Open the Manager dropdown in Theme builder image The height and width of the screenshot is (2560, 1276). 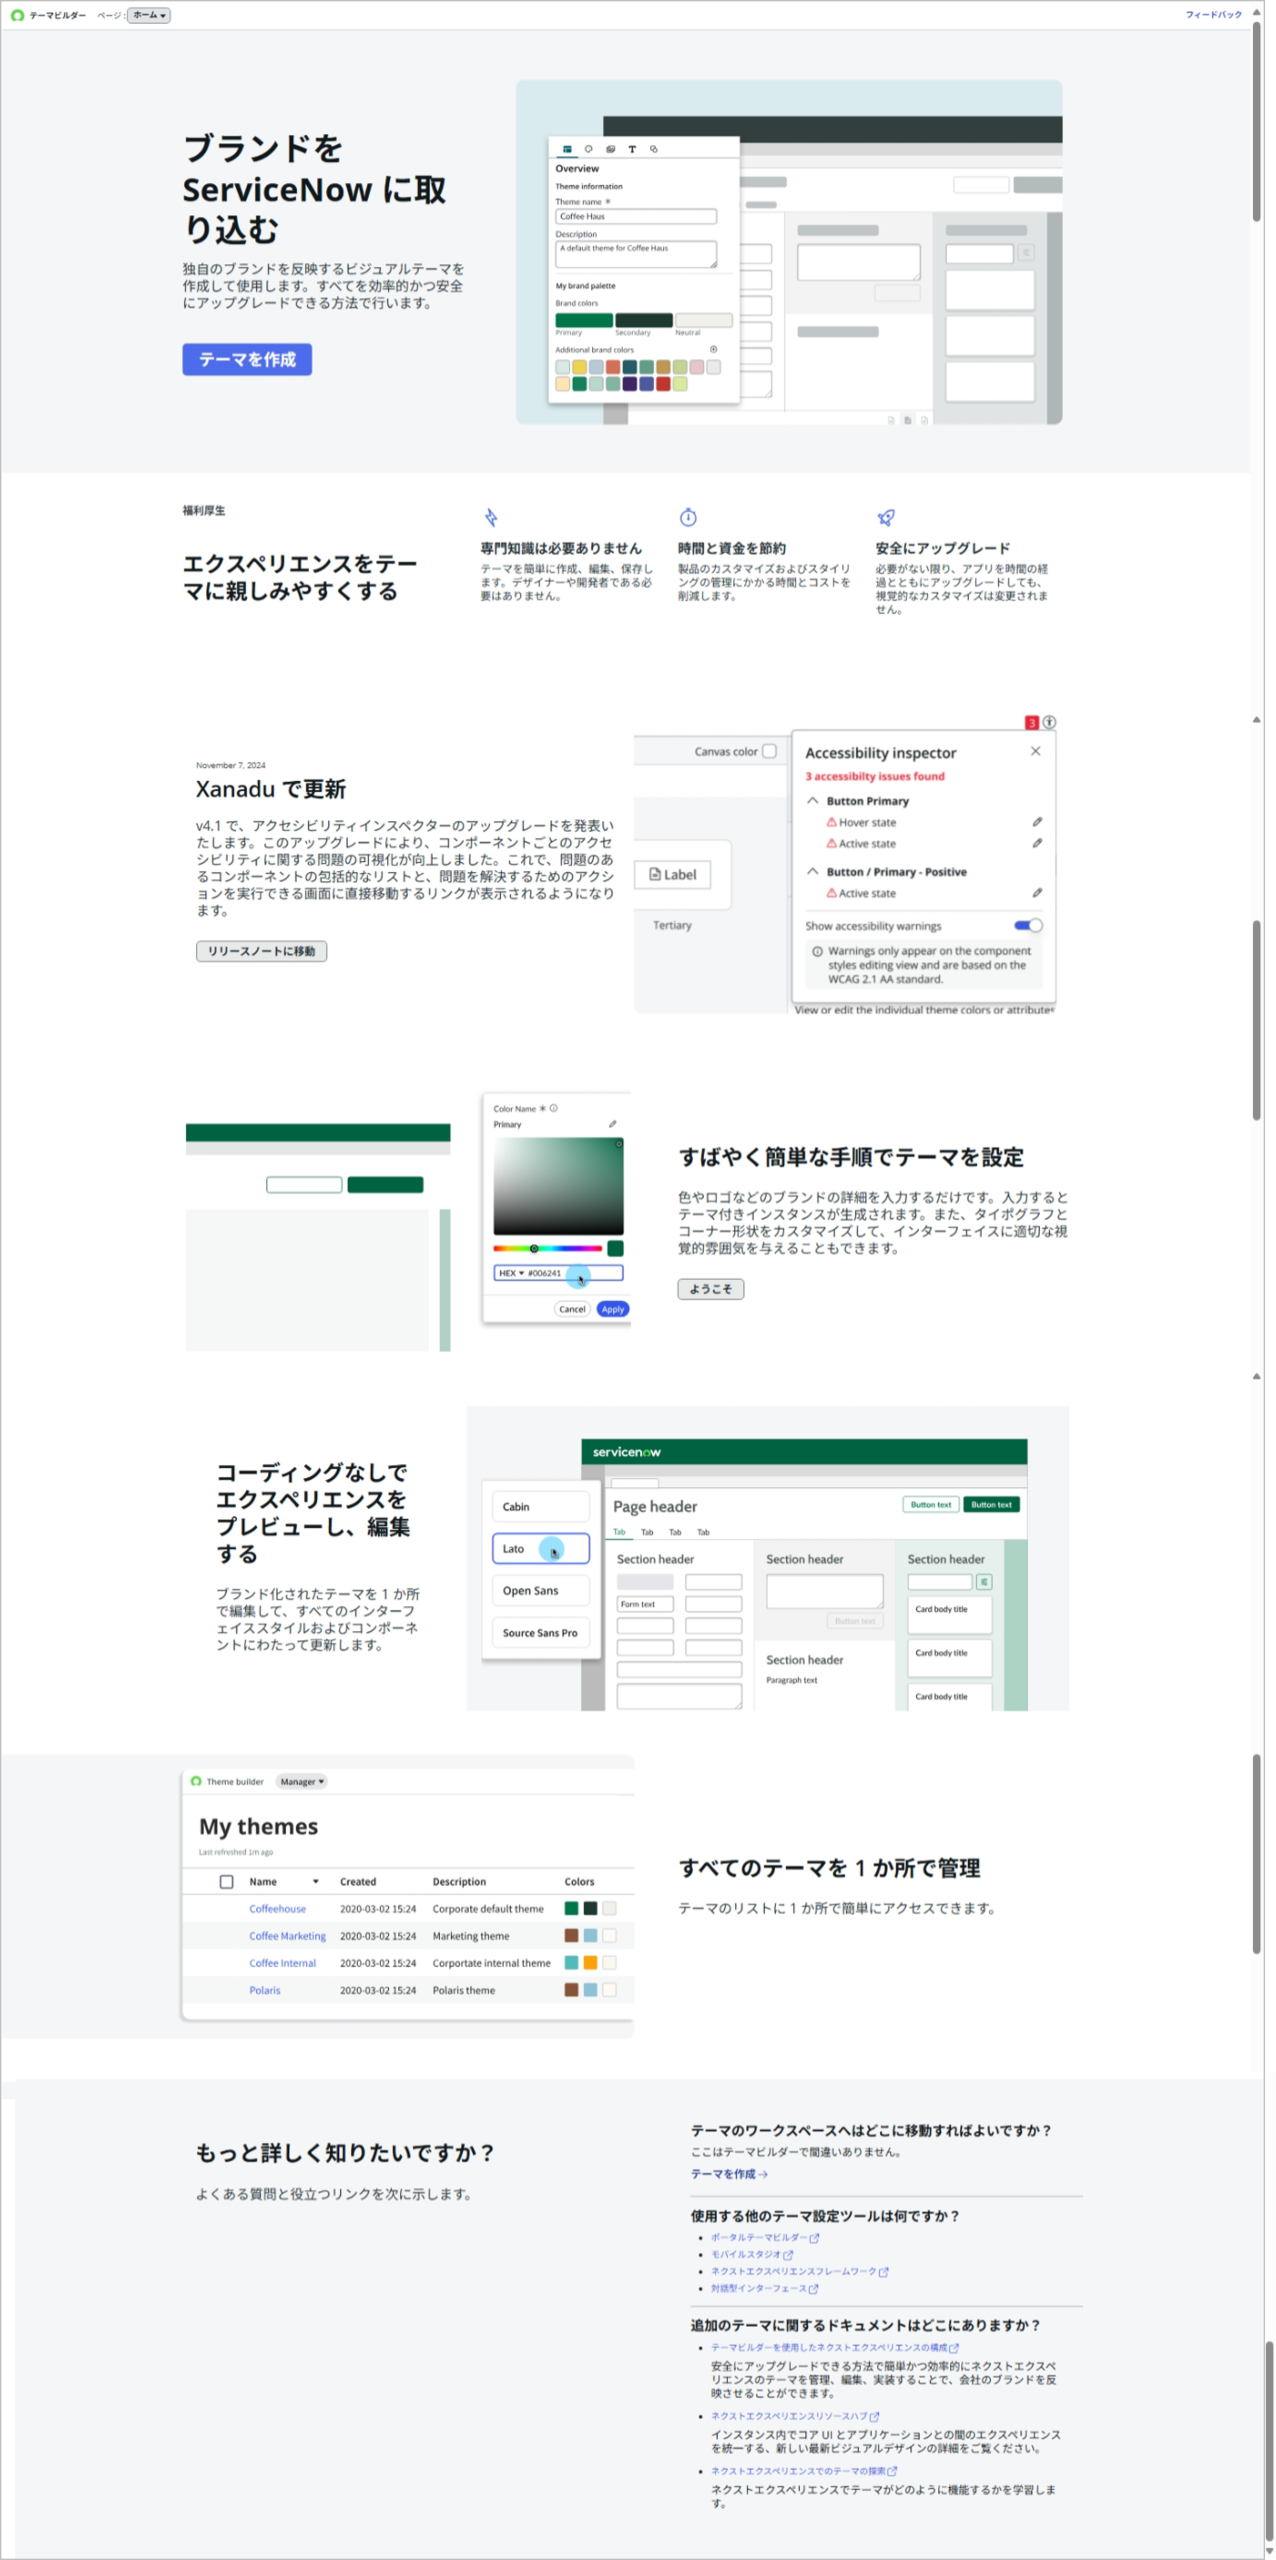click(x=302, y=1781)
